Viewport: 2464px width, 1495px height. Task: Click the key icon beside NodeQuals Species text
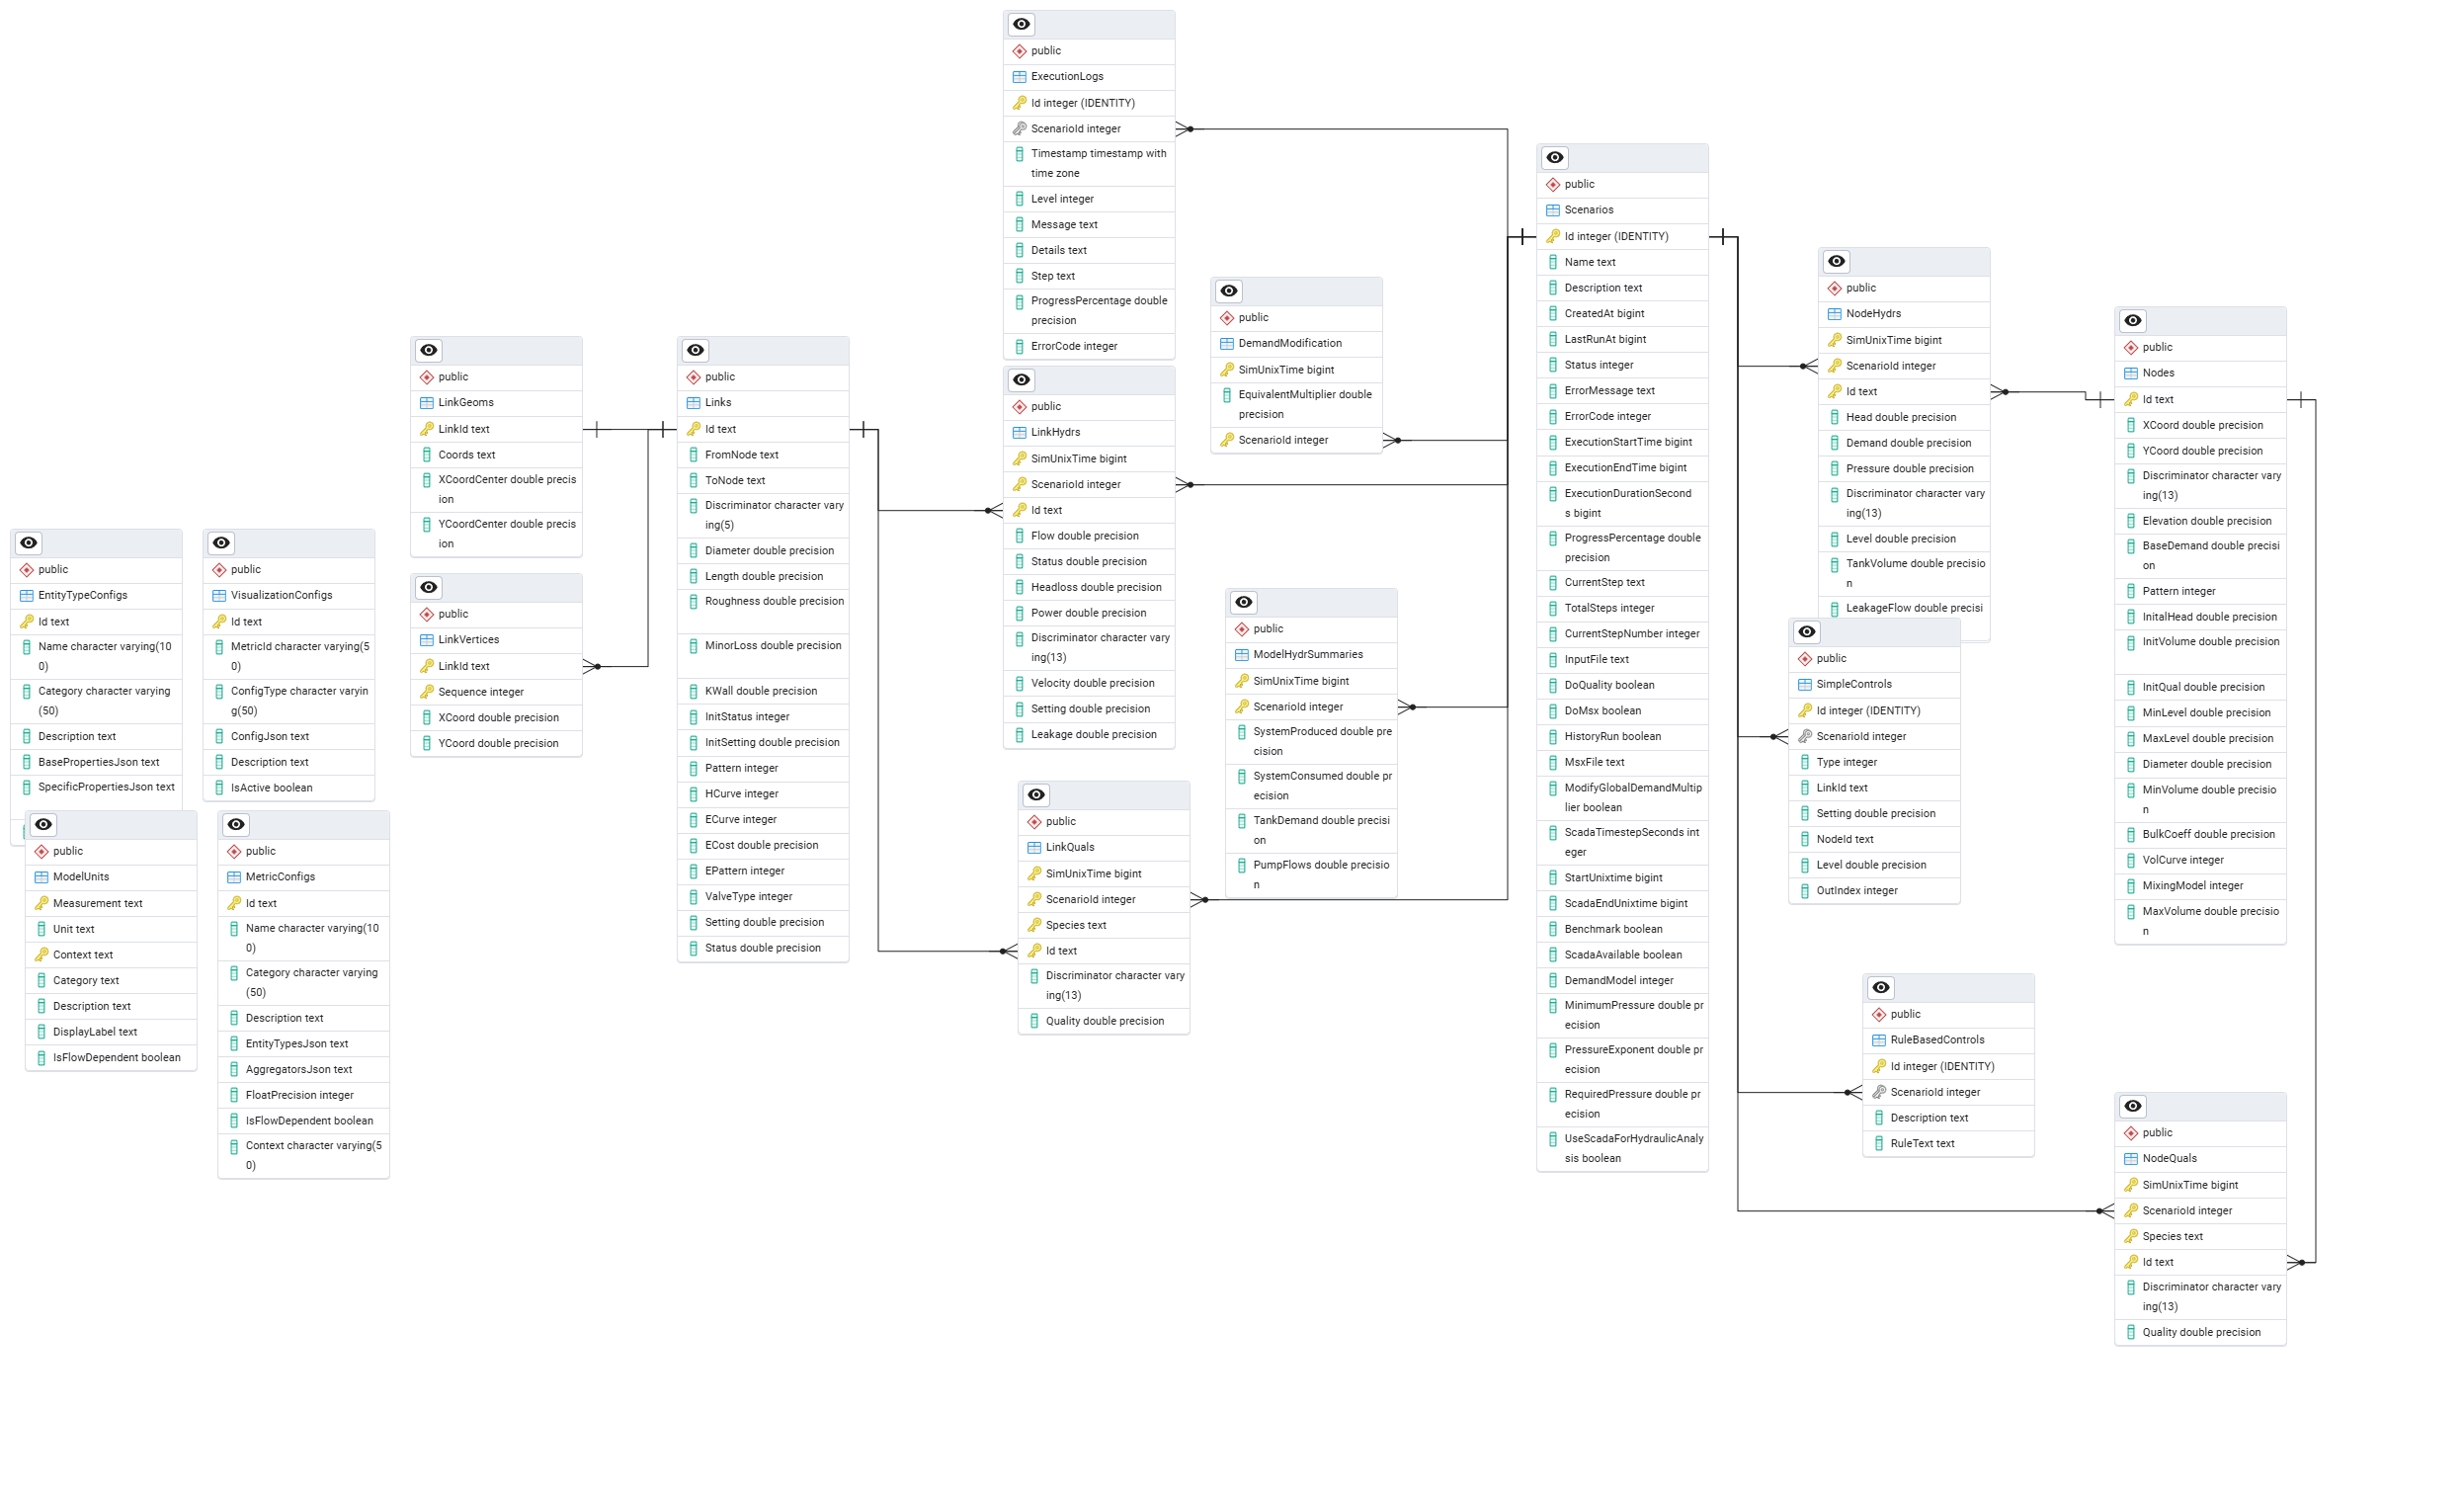[2131, 1237]
